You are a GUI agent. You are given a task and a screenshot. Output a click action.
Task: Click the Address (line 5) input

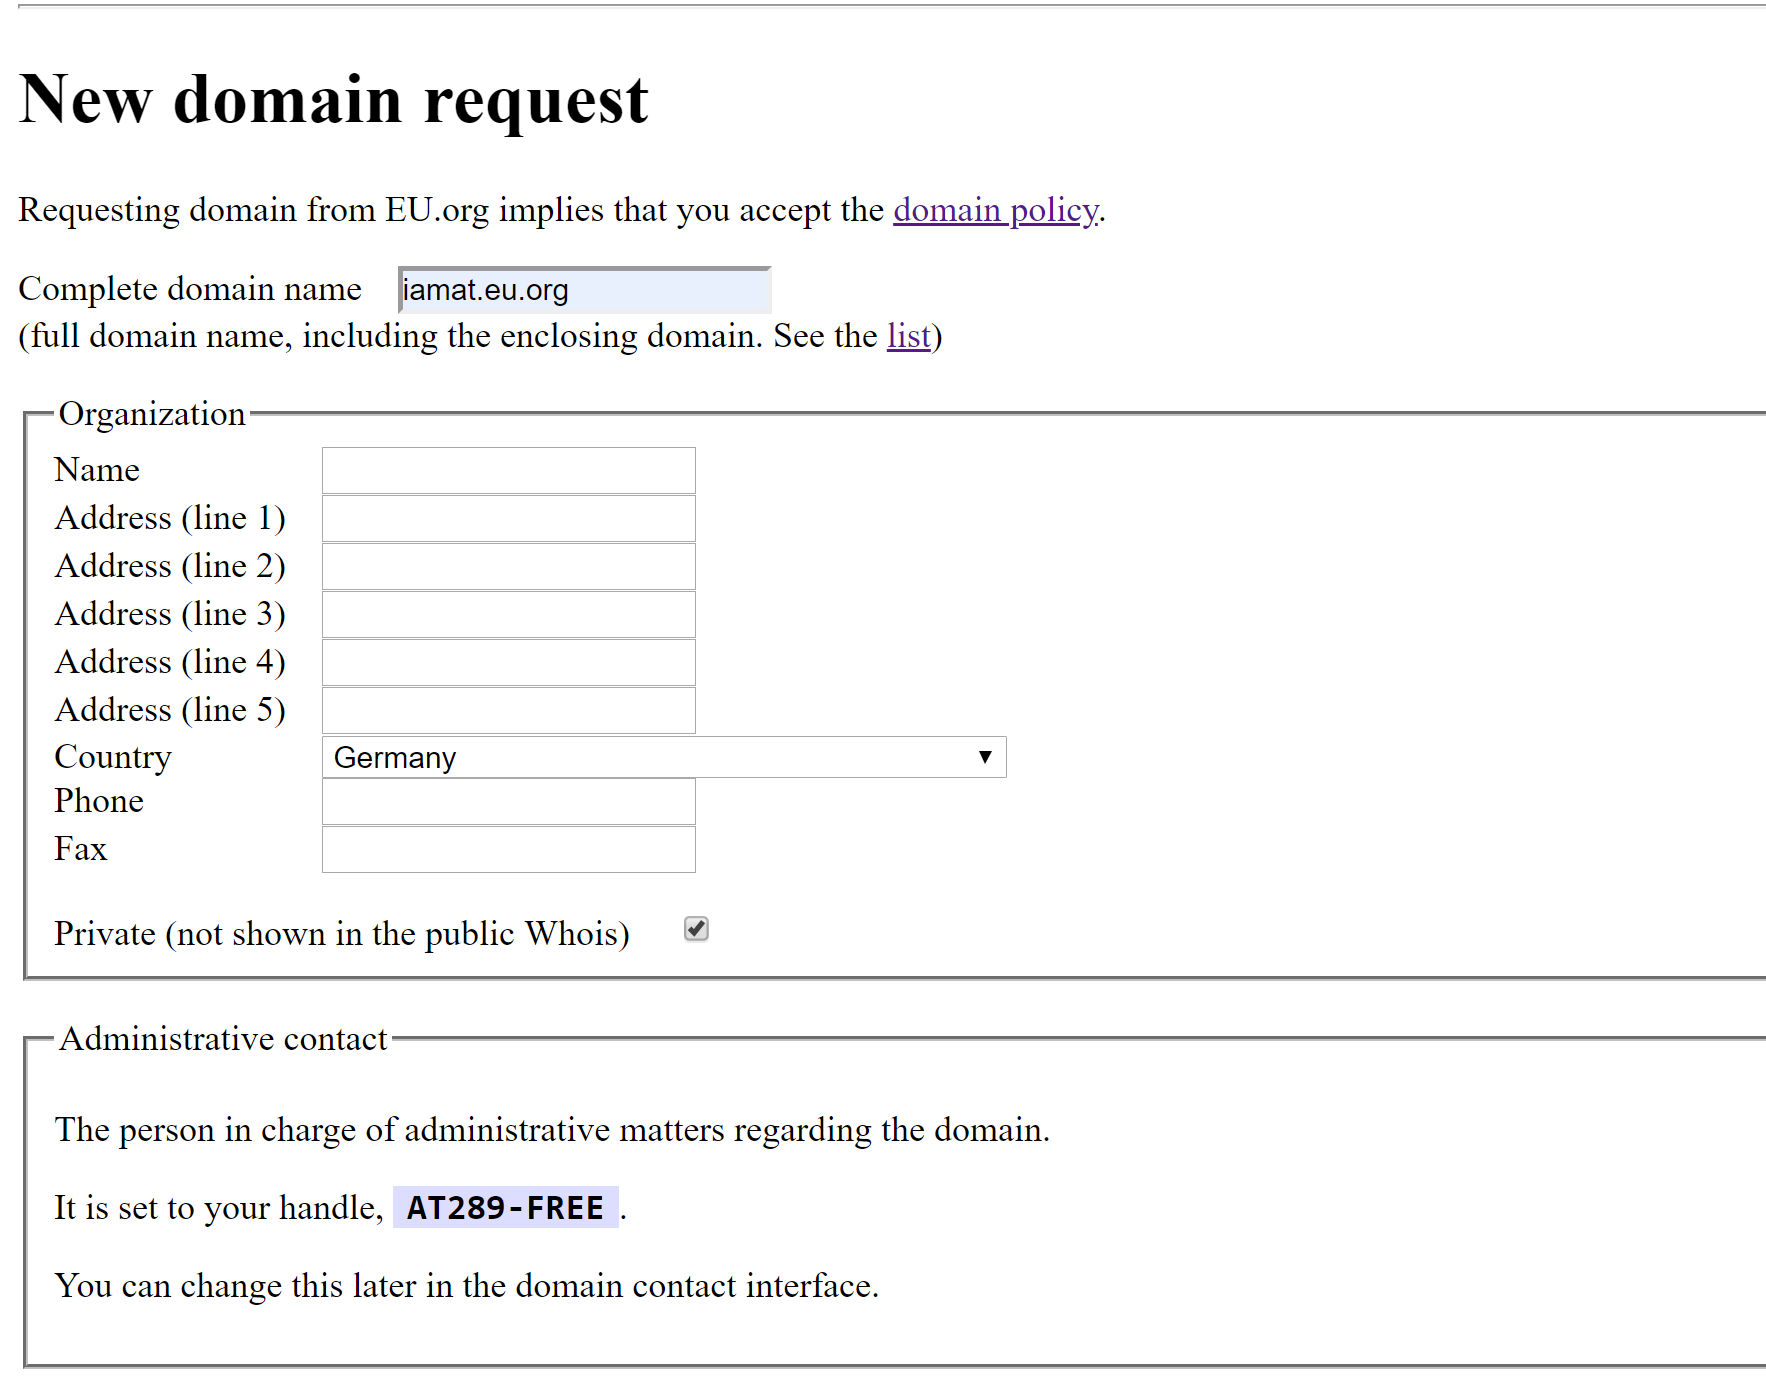tap(508, 710)
